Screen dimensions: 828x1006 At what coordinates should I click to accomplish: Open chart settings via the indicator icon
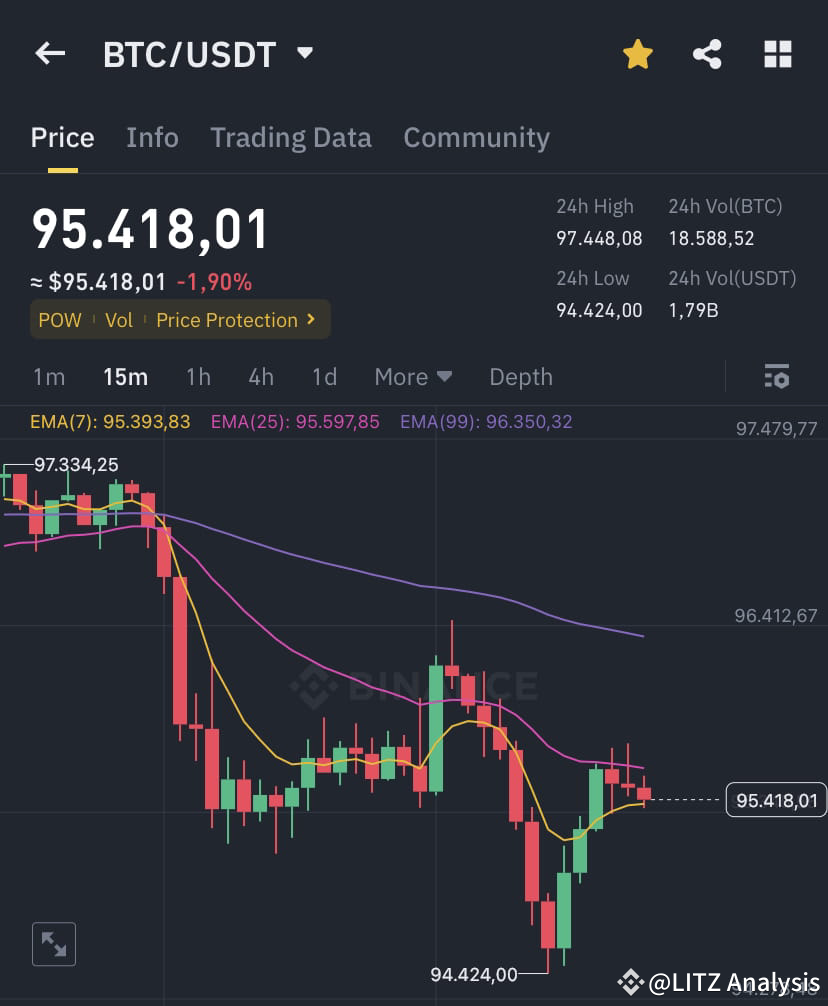[x=777, y=376]
